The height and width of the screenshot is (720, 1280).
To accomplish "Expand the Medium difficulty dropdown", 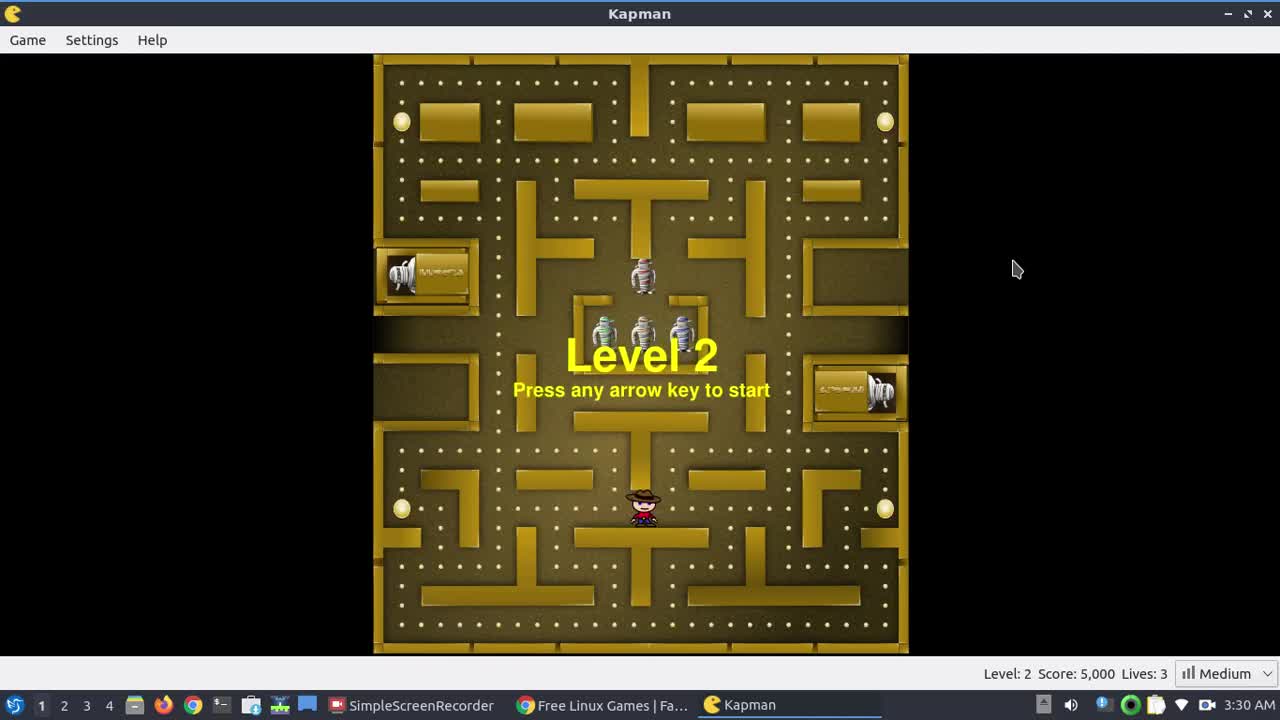I will [1226, 674].
